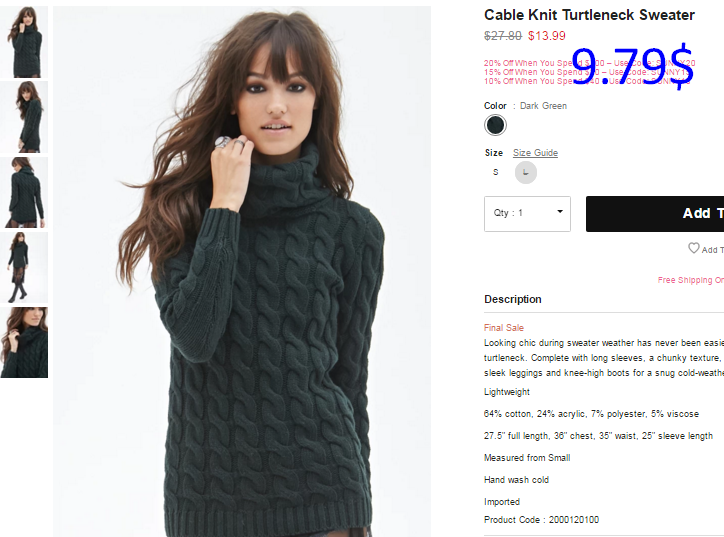View the third back-view sweater thumbnail
724x537 pixels.
[24, 193]
